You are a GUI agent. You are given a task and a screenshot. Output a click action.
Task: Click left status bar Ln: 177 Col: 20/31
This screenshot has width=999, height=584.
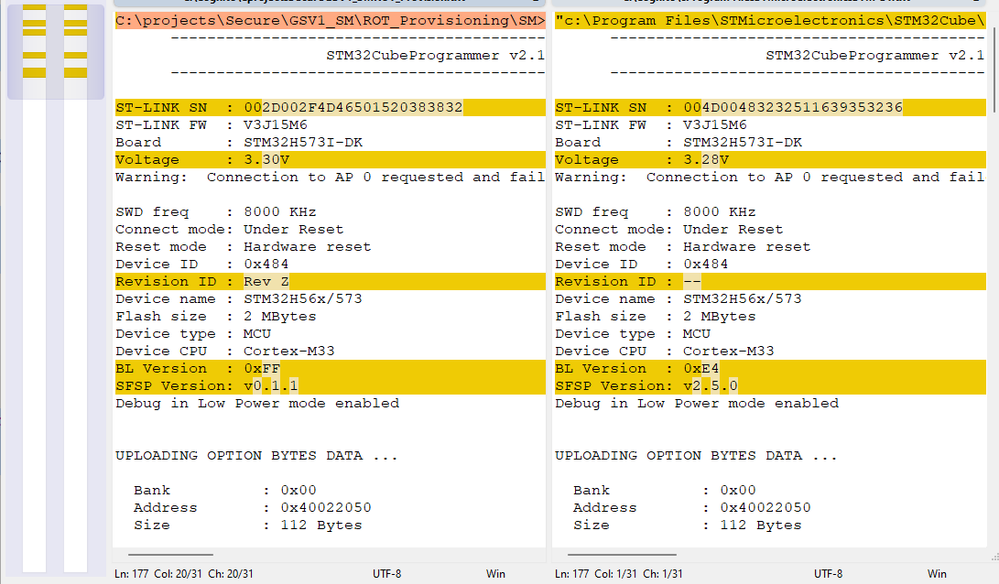pos(183,574)
